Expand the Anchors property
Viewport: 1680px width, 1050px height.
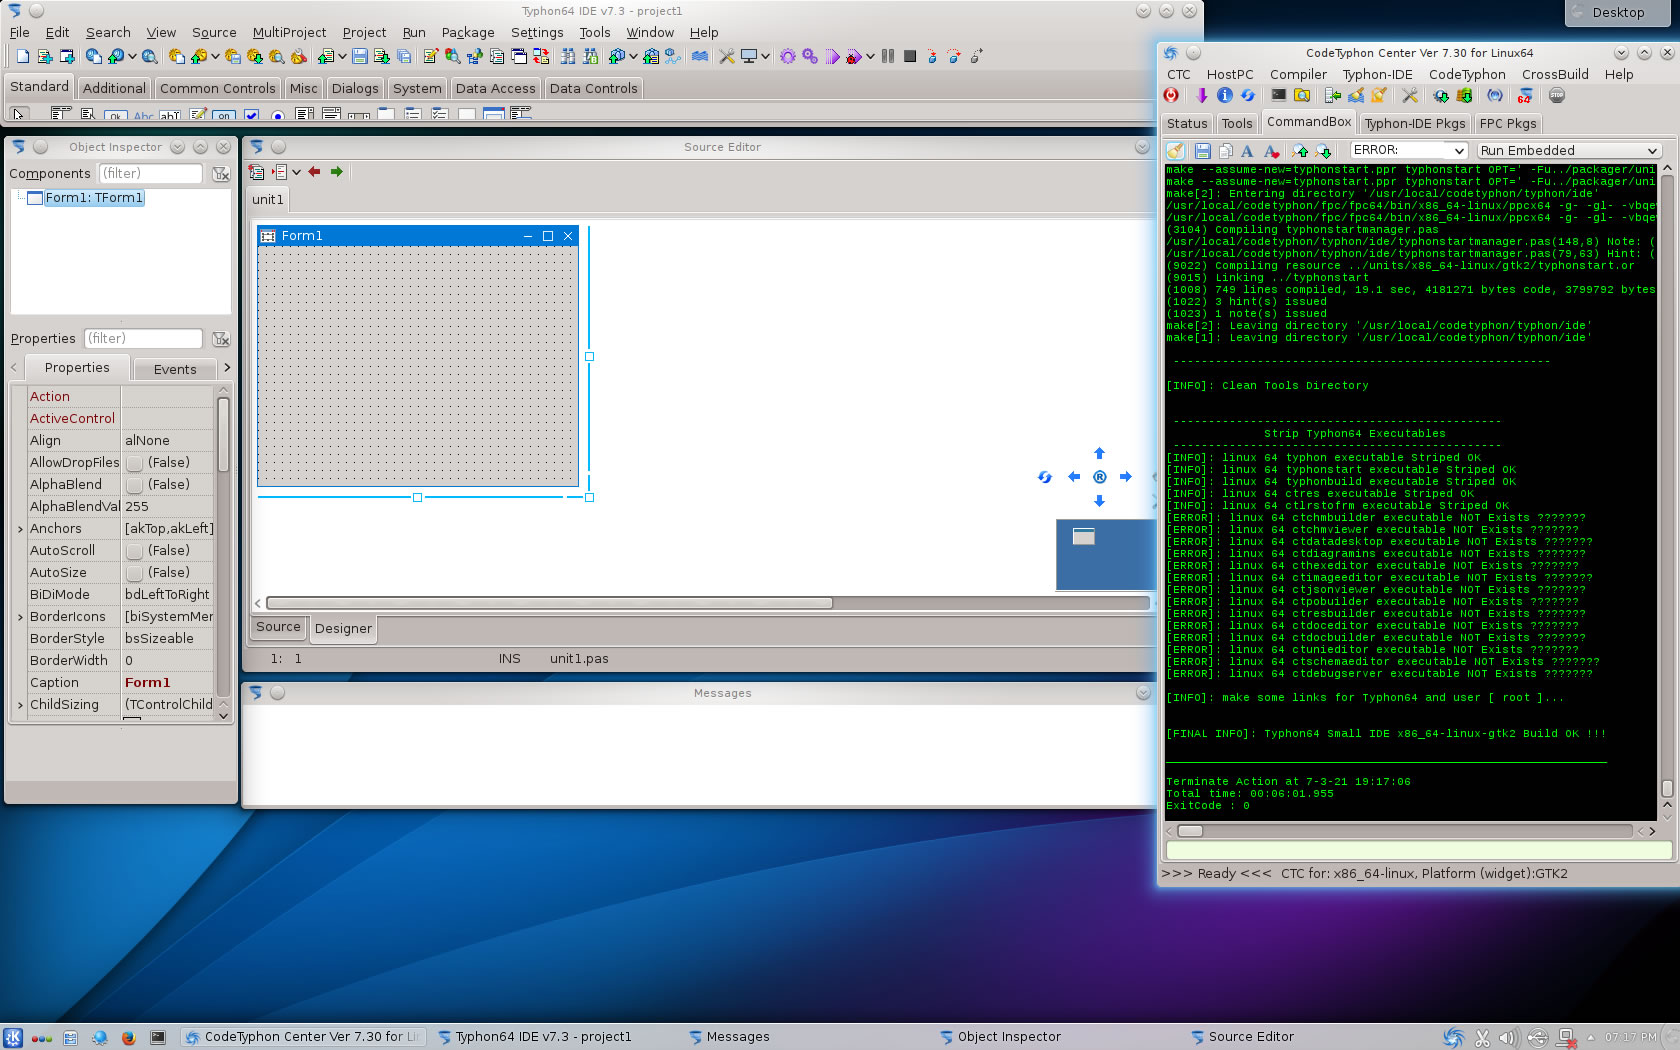(x=20, y=529)
